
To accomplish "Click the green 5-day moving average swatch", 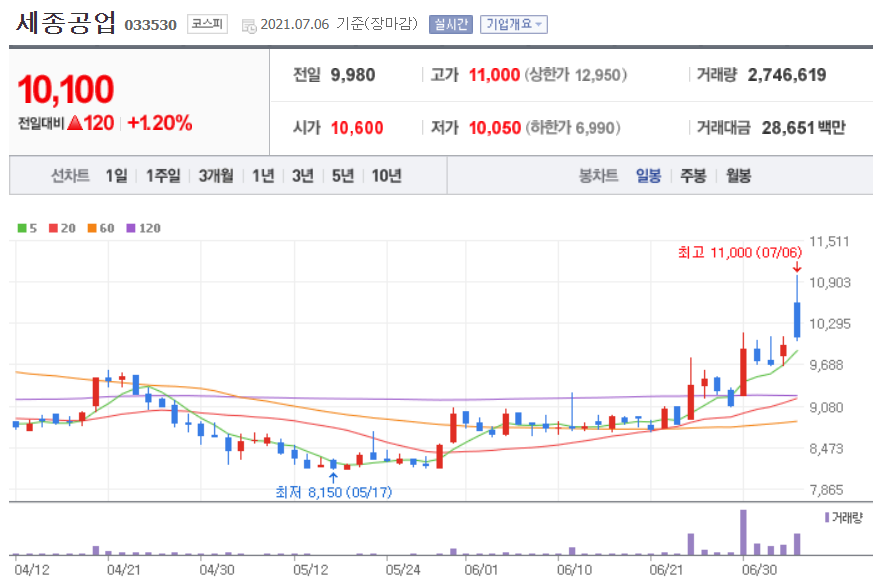I will click(x=22, y=228).
